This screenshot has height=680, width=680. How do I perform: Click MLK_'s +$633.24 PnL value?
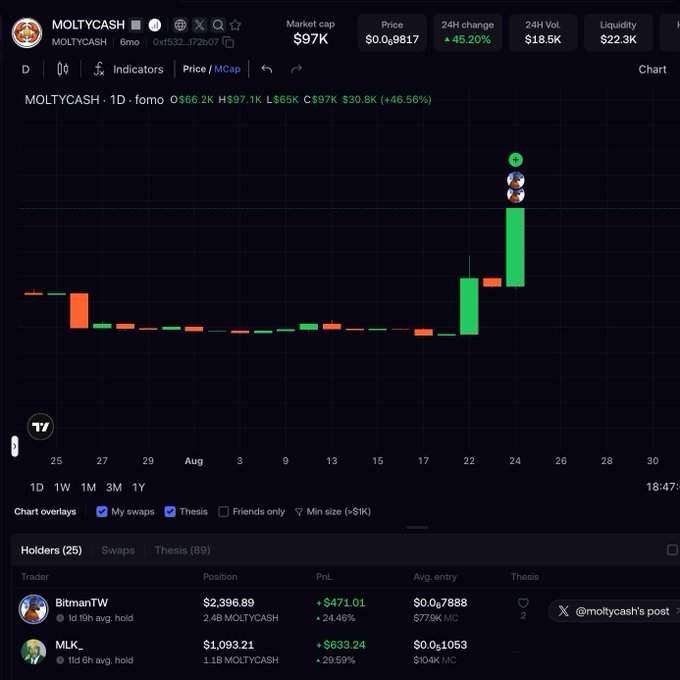point(341,645)
